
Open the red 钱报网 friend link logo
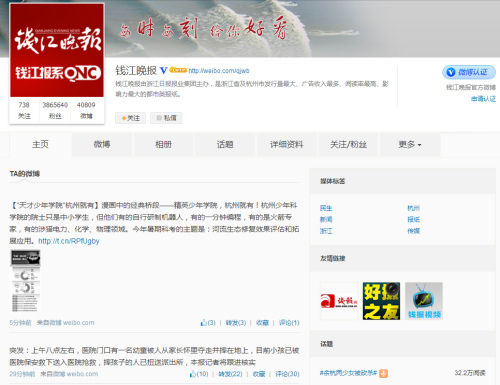point(339,301)
